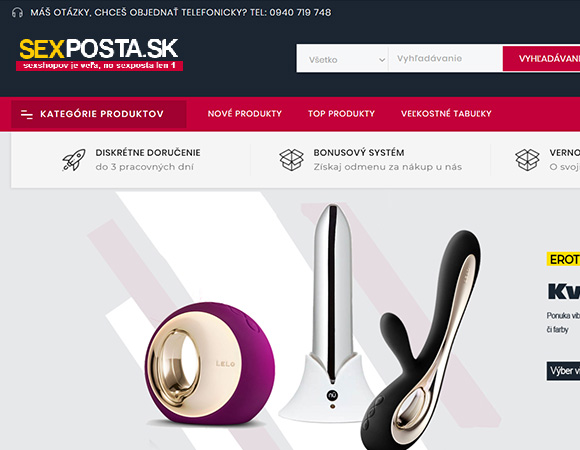Click the dark Výber button on the banner
Image resolution: width=580 pixels, height=450 pixels.
coord(563,371)
